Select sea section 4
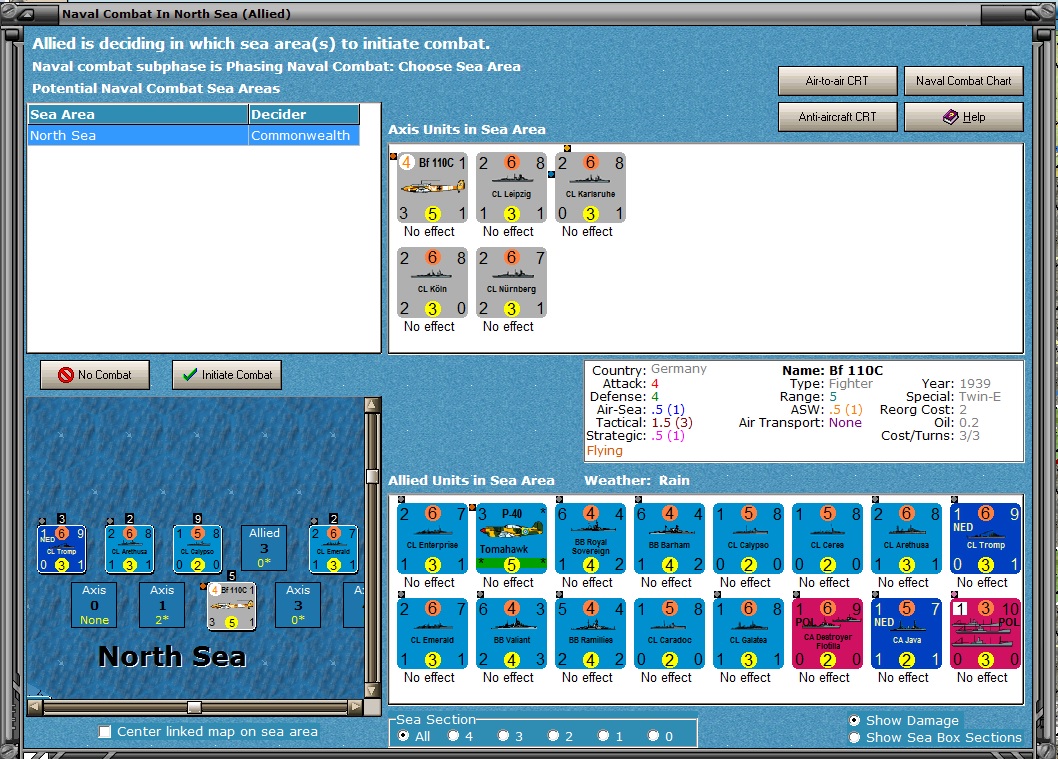 click(453, 736)
